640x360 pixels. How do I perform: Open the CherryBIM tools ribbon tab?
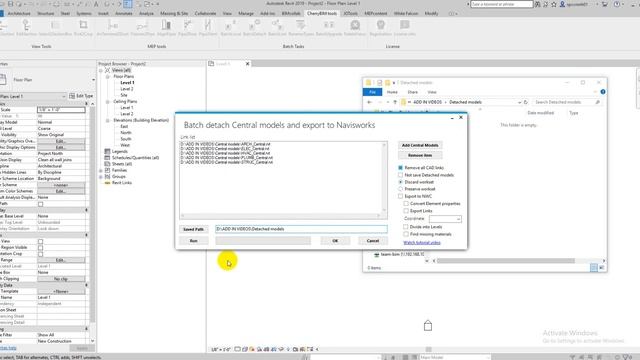322,13
